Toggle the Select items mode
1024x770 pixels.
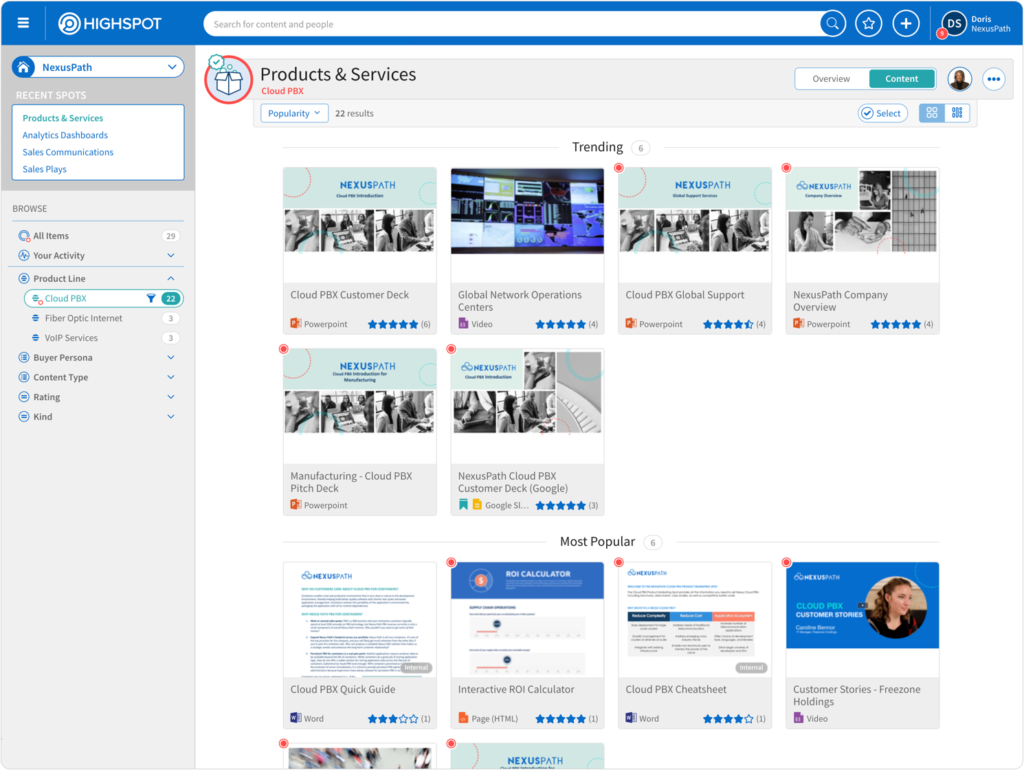click(882, 113)
